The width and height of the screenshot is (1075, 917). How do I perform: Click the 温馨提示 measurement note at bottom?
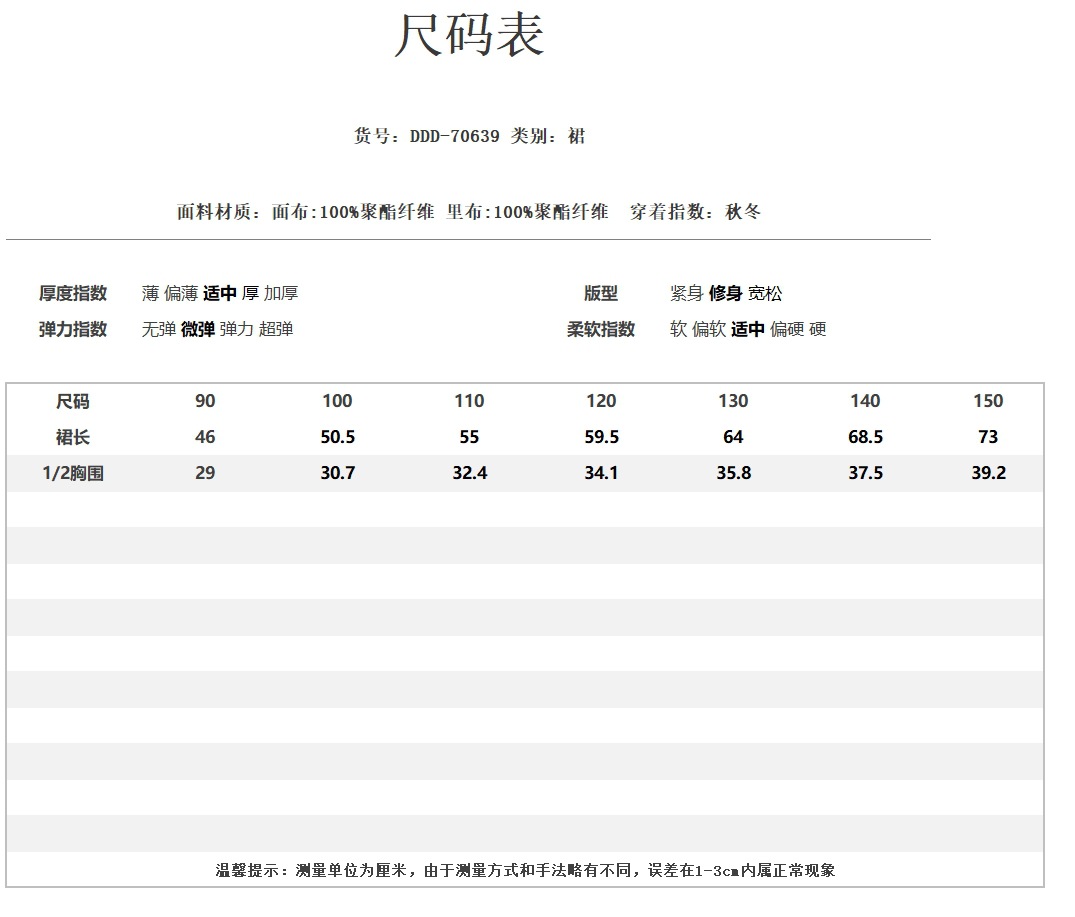(x=525, y=870)
